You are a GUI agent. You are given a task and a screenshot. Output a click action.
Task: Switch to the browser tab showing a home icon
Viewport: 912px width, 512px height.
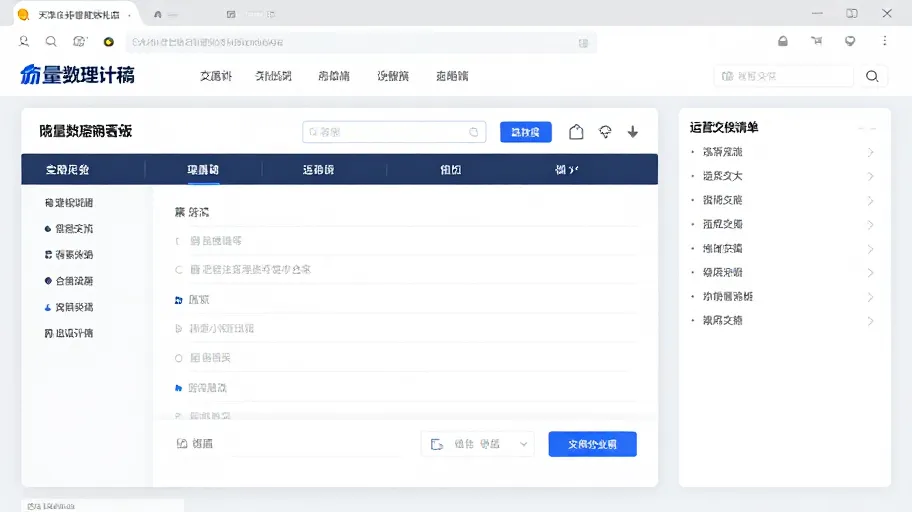click(x=166, y=15)
